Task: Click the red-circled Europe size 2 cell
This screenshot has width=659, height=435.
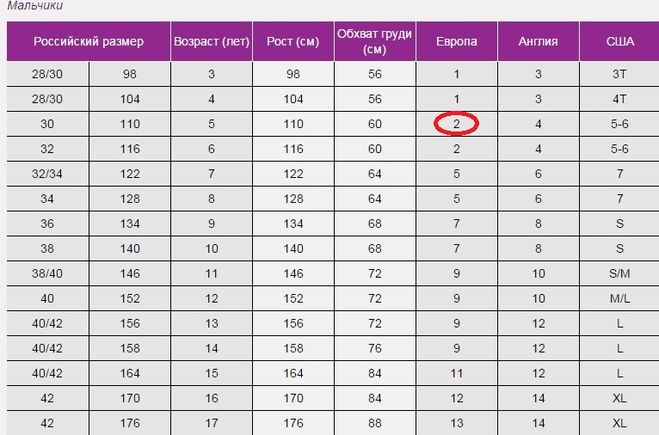Action: 456,124
